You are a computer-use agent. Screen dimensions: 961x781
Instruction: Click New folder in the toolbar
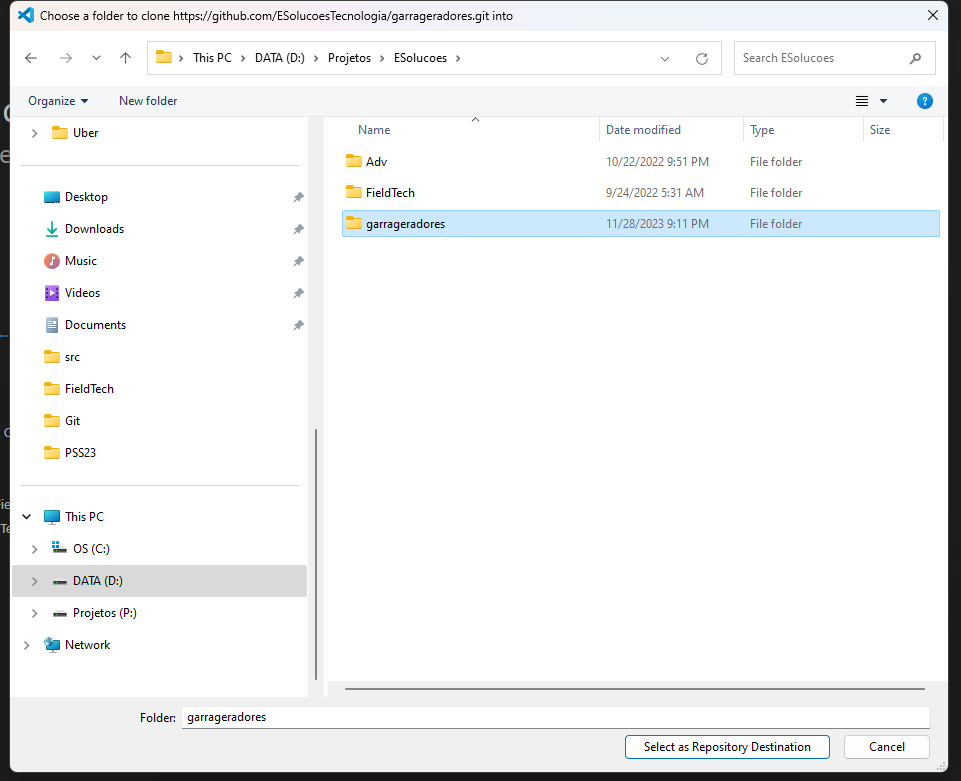coord(148,101)
